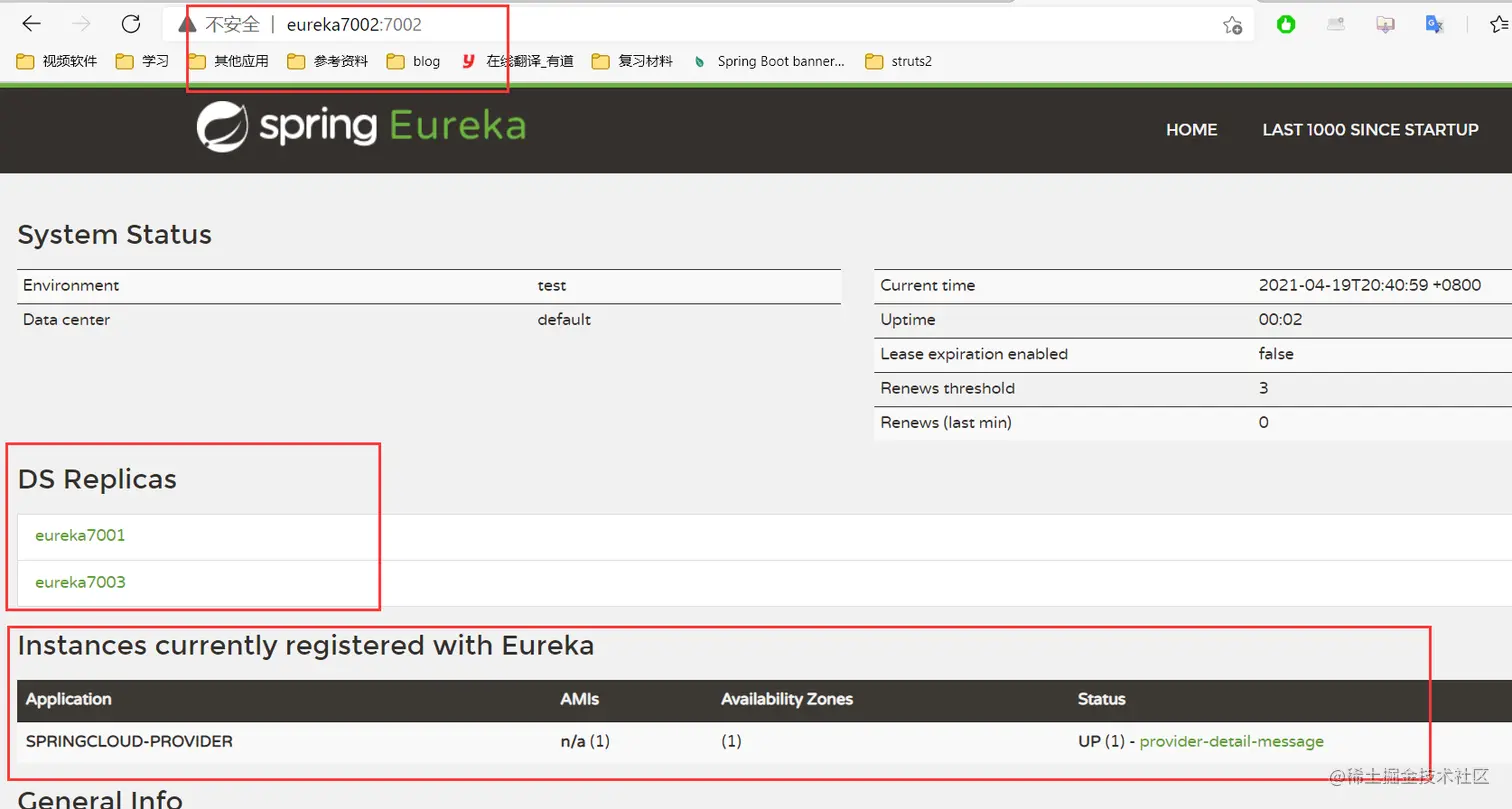Open the 复习材料 bookmark folder
Image resolution: width=1512 pixels, height=809 pixels.
click(x=633, y=61)
